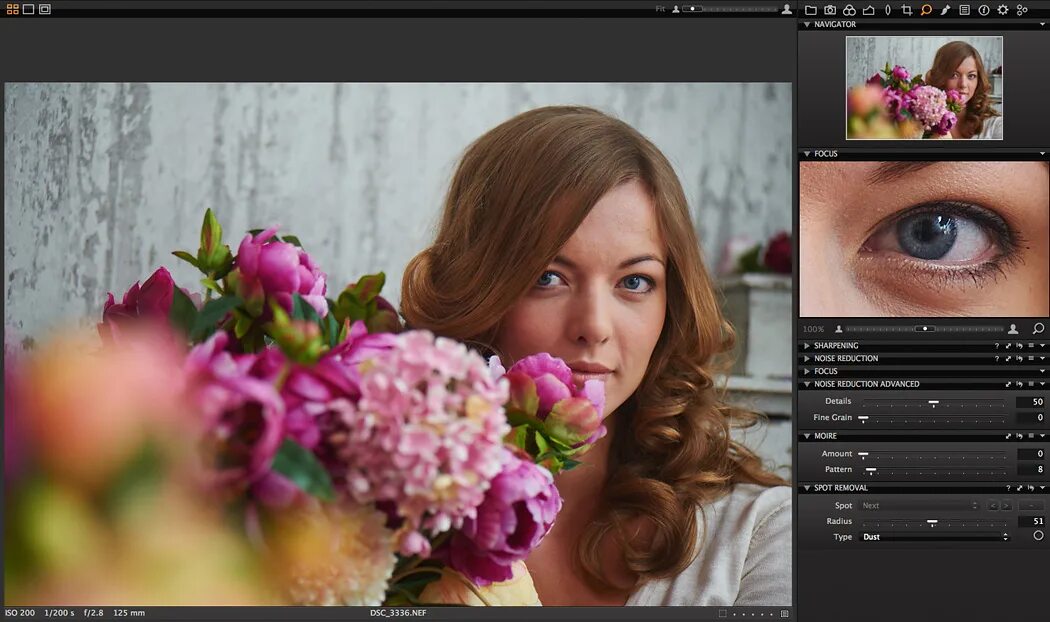This screenshot has height=622, width=1050.
Task: Open Noise Reduction help question mark
Action: tap(996, 359)
